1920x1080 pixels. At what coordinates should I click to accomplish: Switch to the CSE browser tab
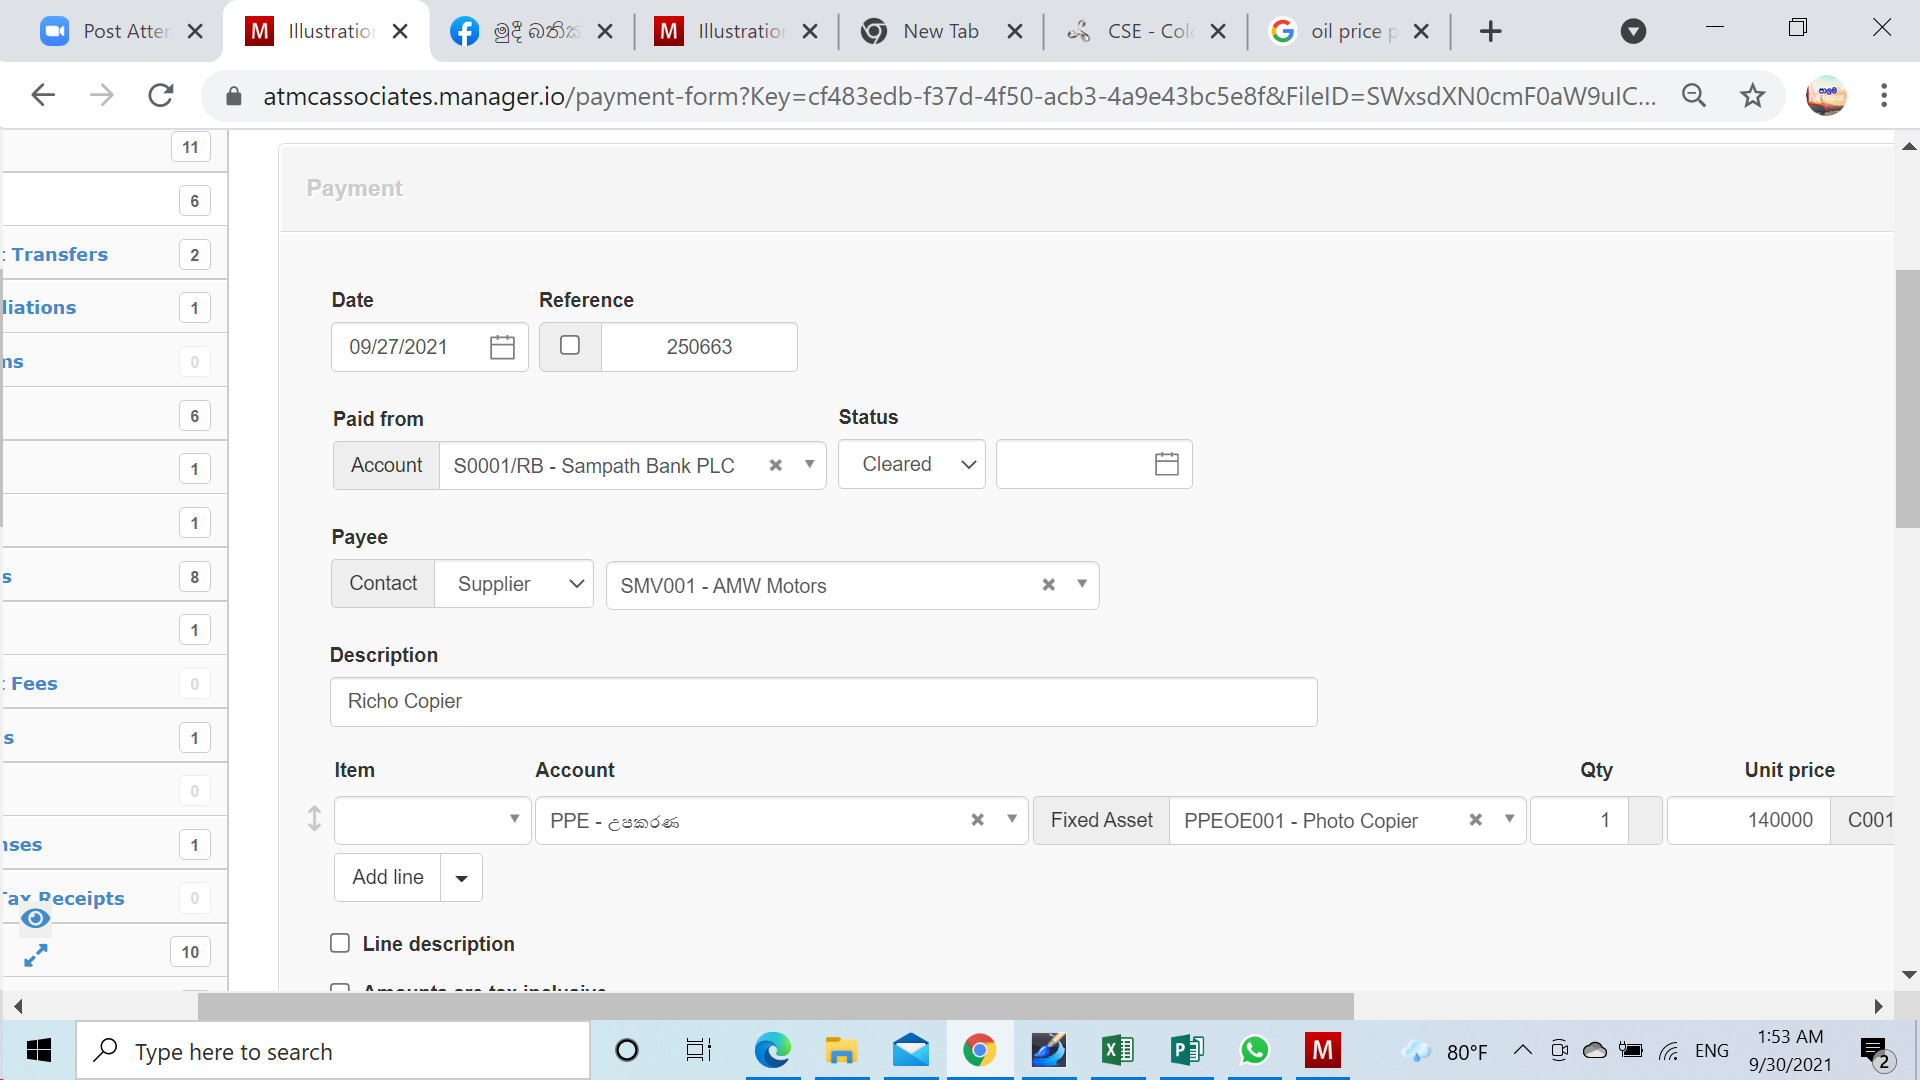point(1146,31)
